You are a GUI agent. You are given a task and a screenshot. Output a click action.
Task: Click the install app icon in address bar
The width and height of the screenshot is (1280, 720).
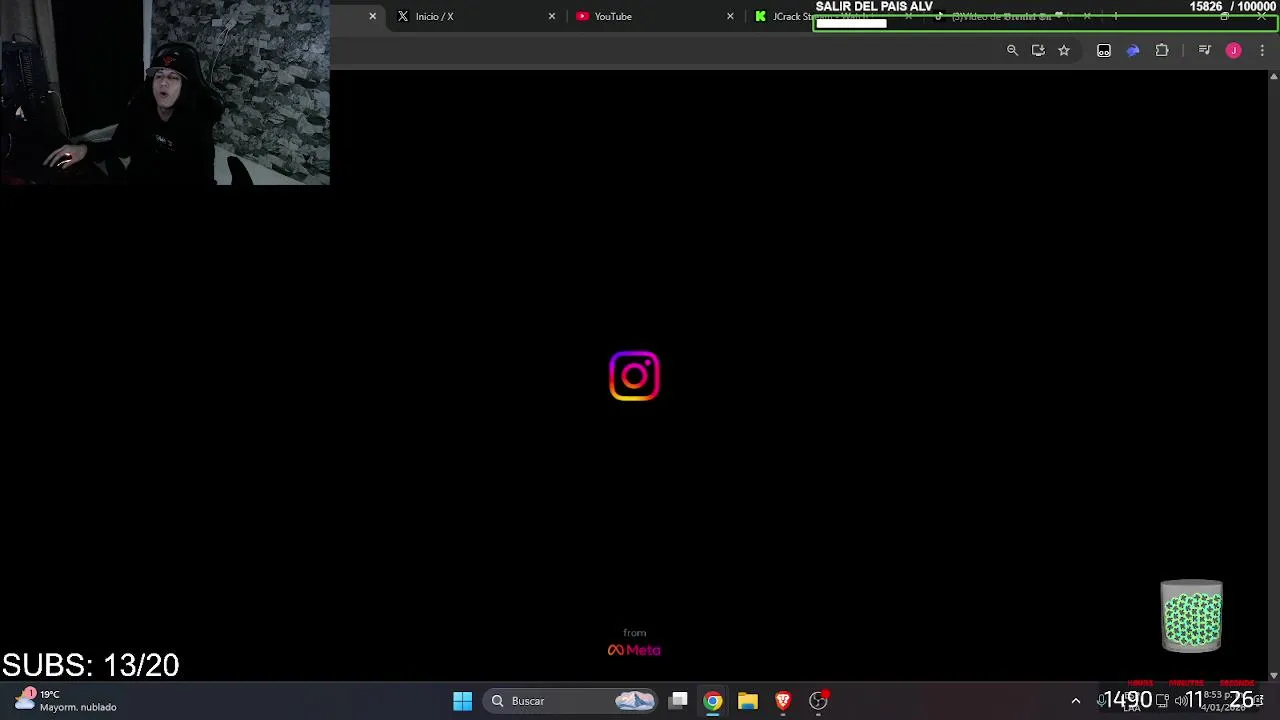click(1038, 50)
